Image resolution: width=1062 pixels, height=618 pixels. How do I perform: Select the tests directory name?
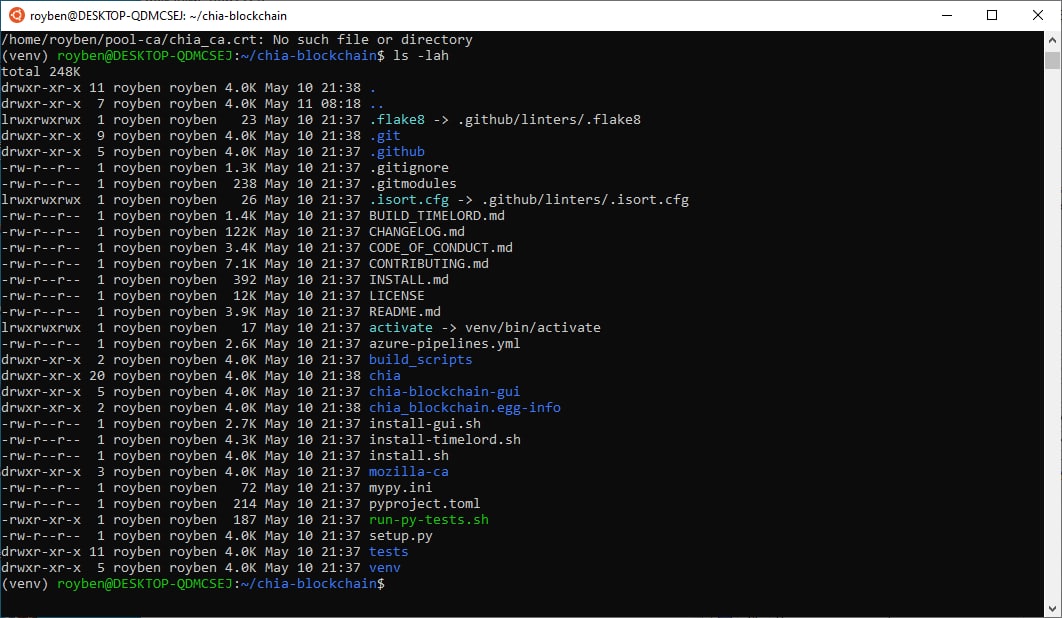pos(389,552)
